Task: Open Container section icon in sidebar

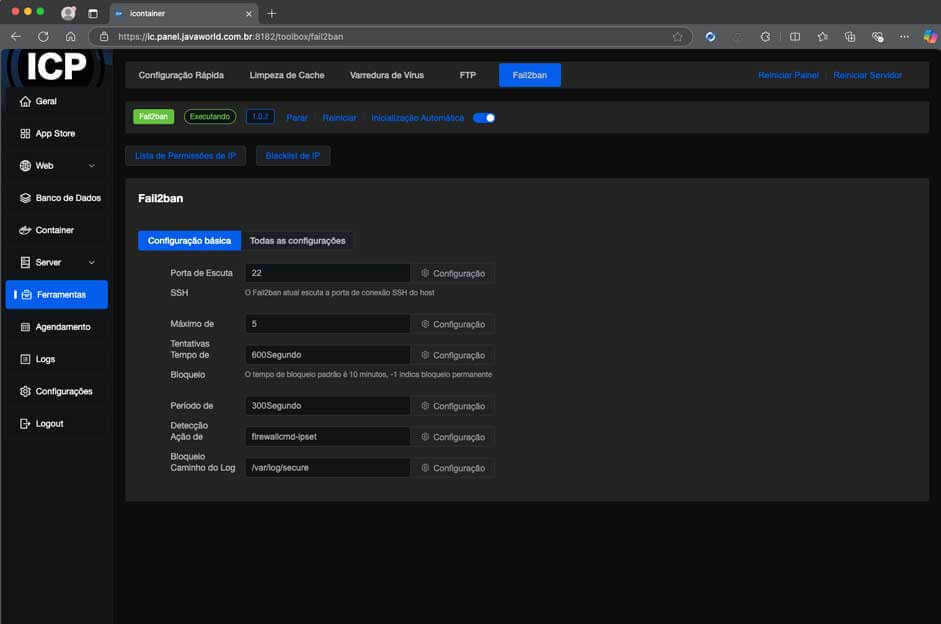Action: click(25, 230)
